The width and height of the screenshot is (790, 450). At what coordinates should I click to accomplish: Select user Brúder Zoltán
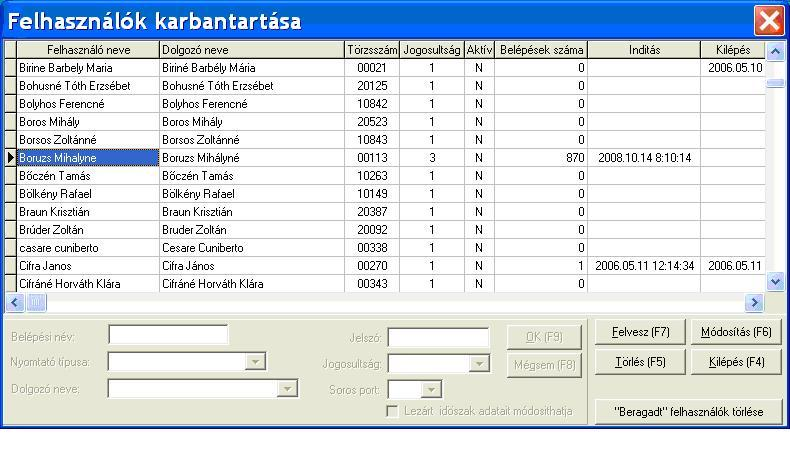click(x=88, y=230)
